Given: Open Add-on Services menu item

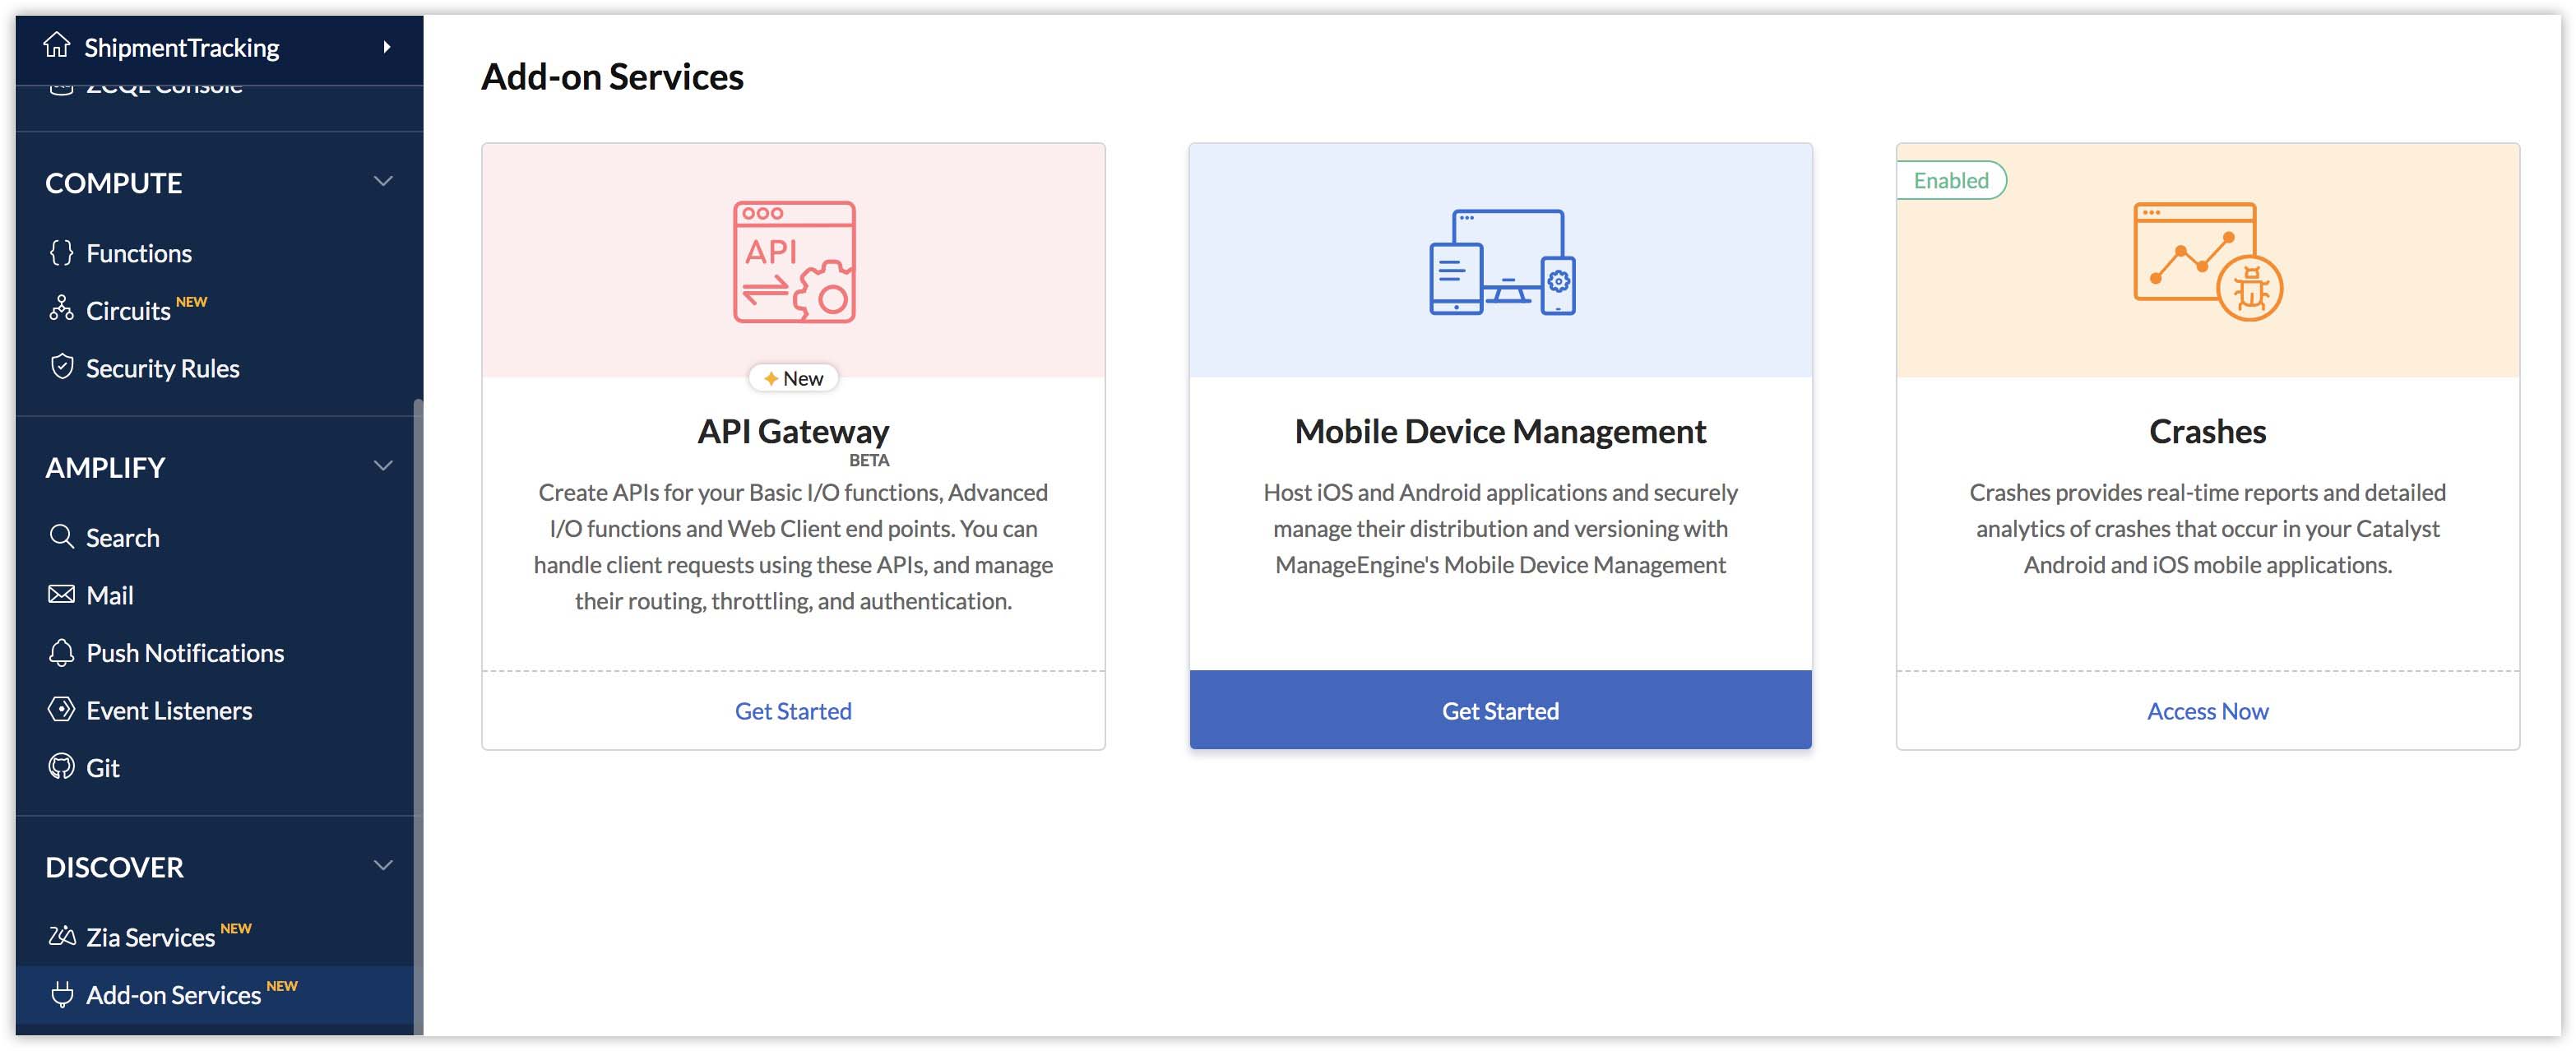Looking at the screenshot, I should pos(173,995).
